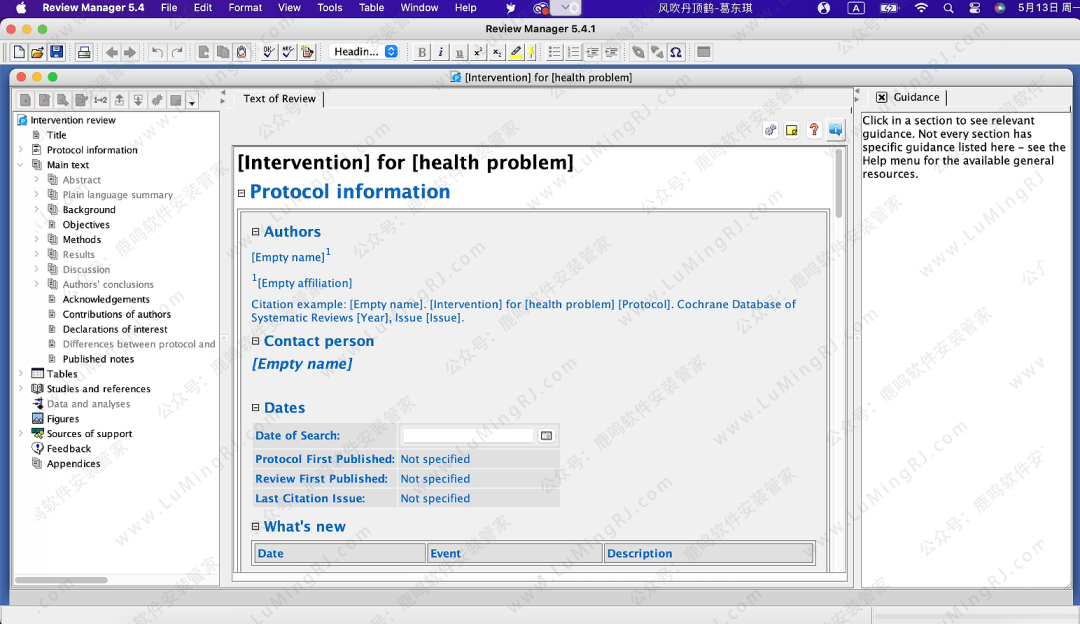Insert symbol using the Omega icon
This screenshot has height=624, width=1080.
coord(676,52)
